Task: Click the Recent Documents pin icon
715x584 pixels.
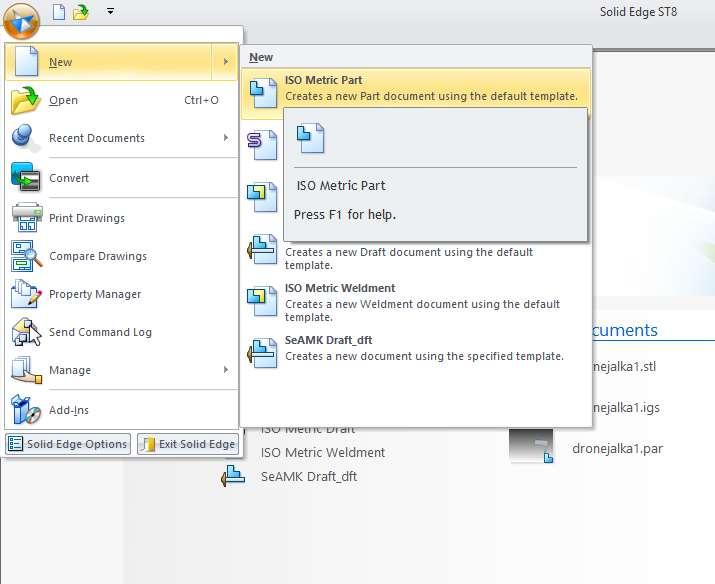Action: pos(24,138)
